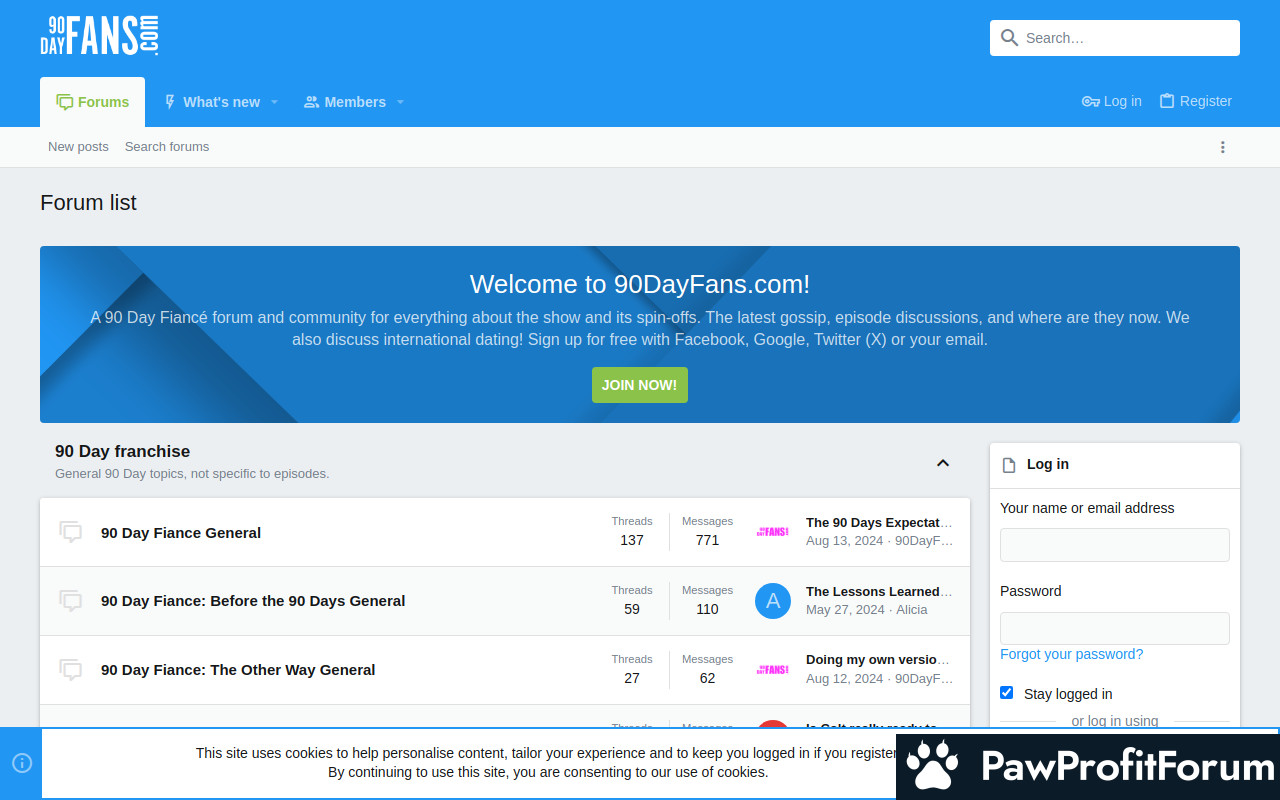Open the Search forums link
The height and width of the screenshot is (800, 1280).
167,147
